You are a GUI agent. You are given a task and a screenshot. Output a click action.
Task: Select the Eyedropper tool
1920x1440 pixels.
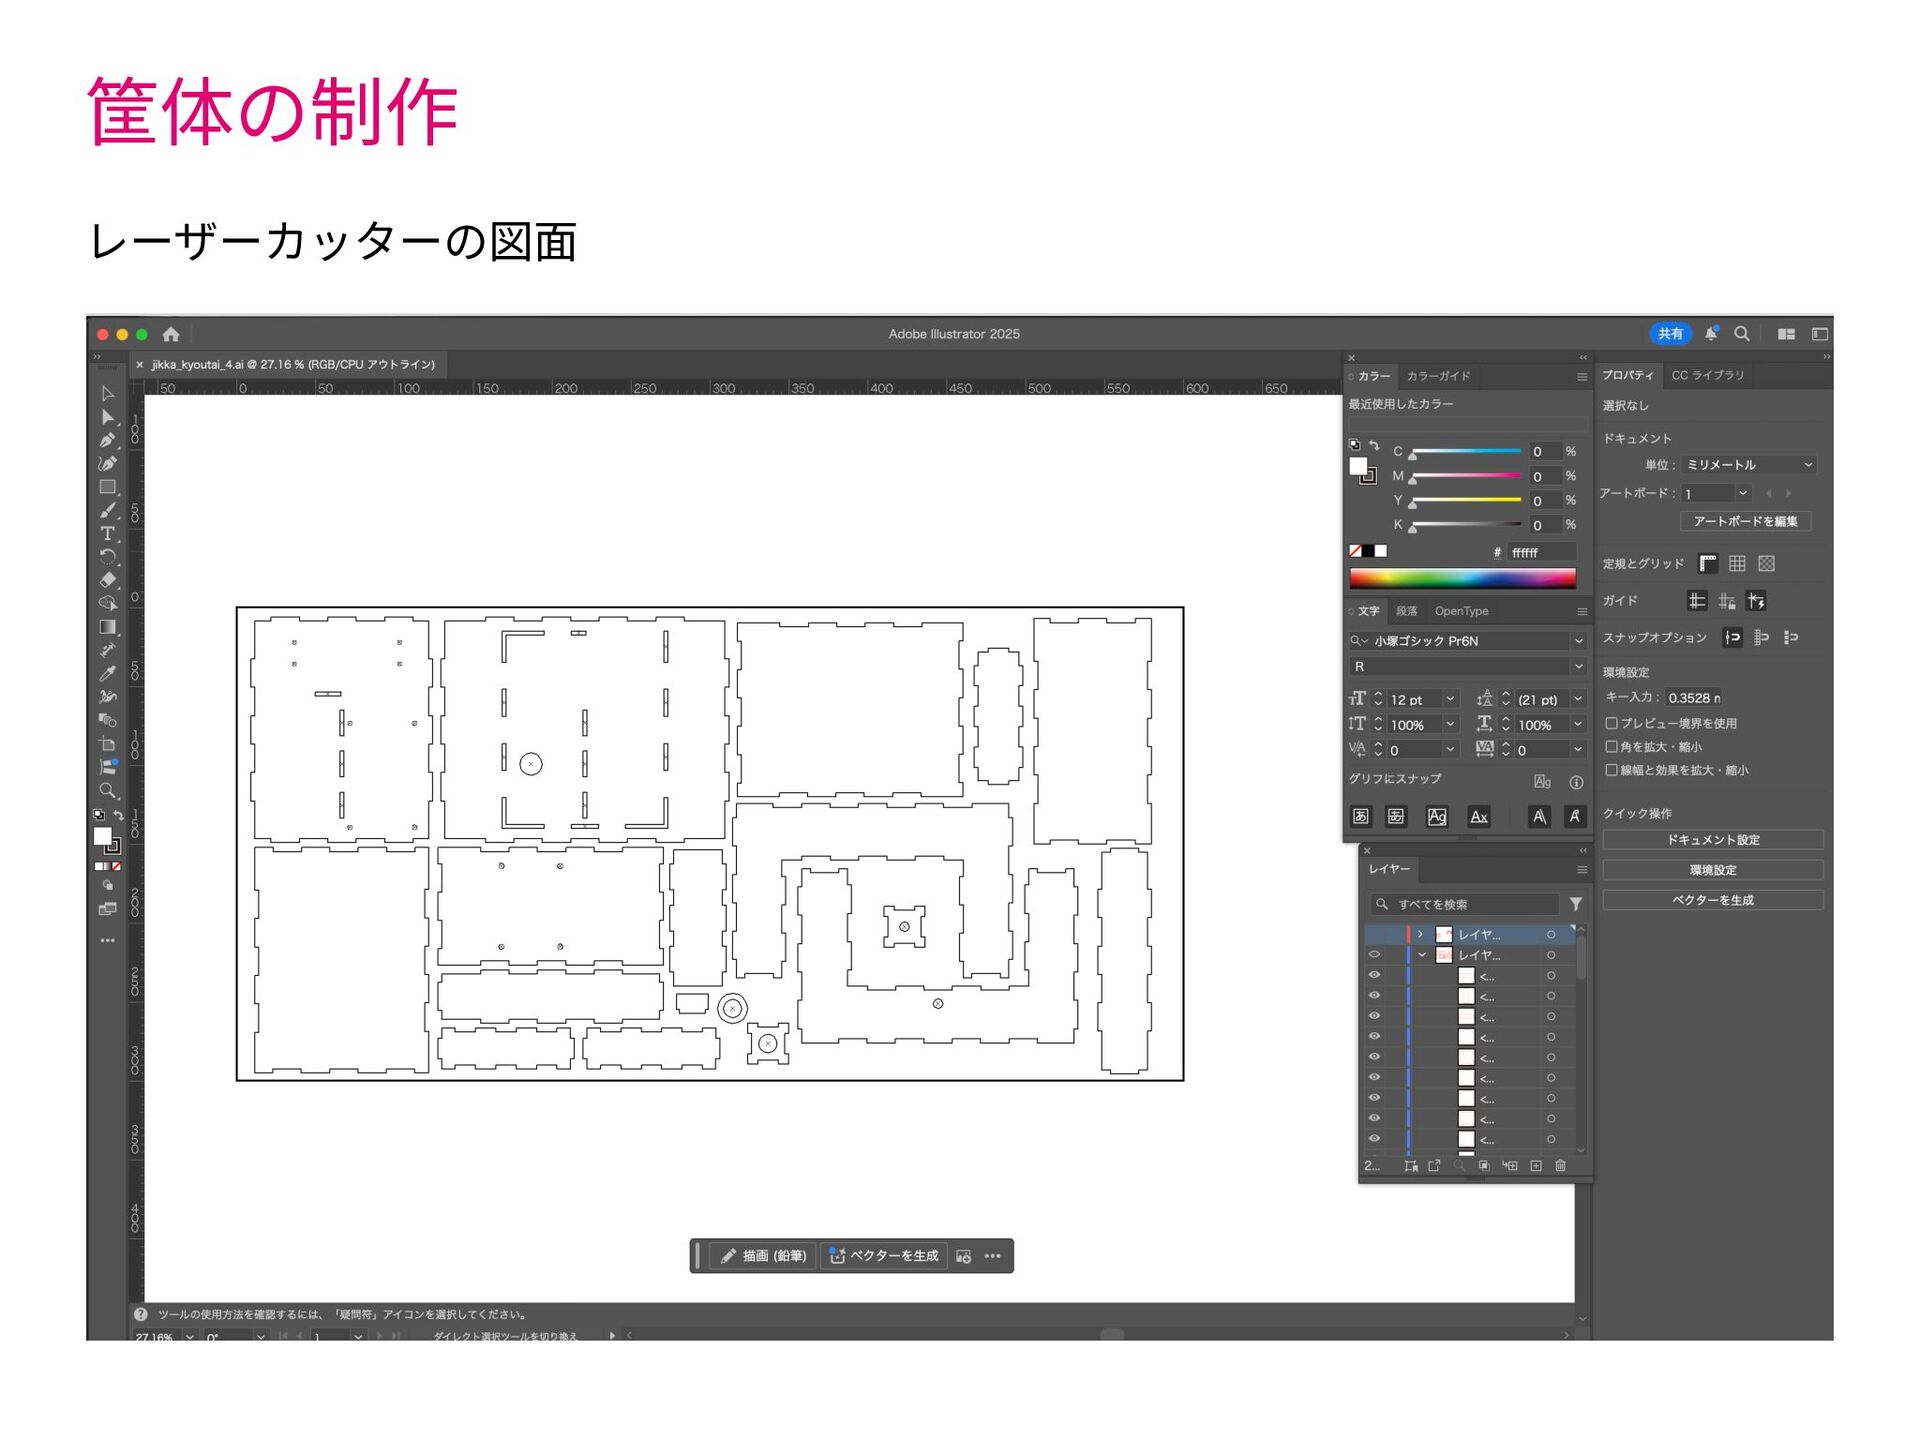point(107,673)
